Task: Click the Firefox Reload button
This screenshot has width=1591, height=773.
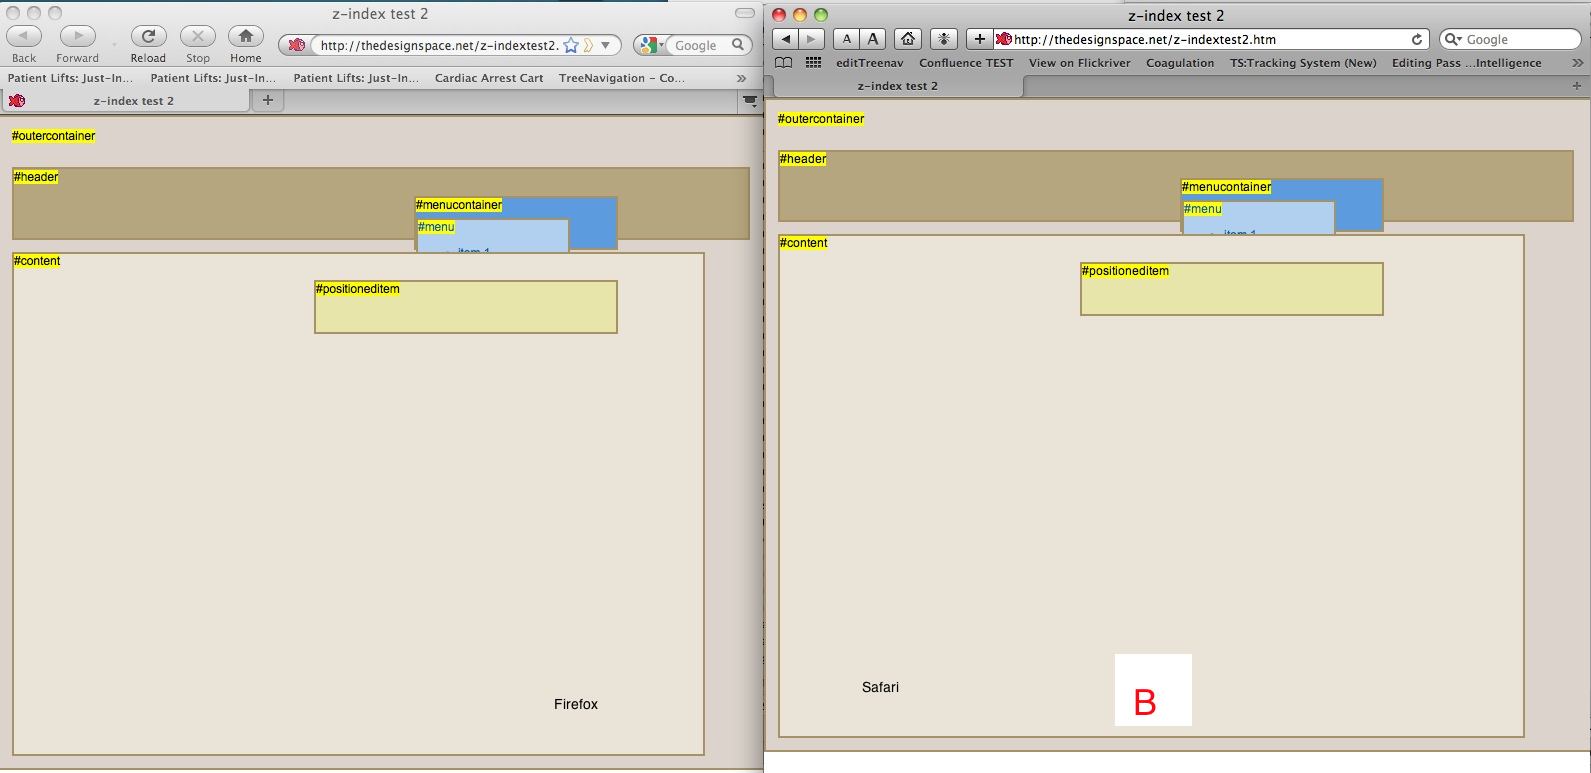Action: click(148, 37)
